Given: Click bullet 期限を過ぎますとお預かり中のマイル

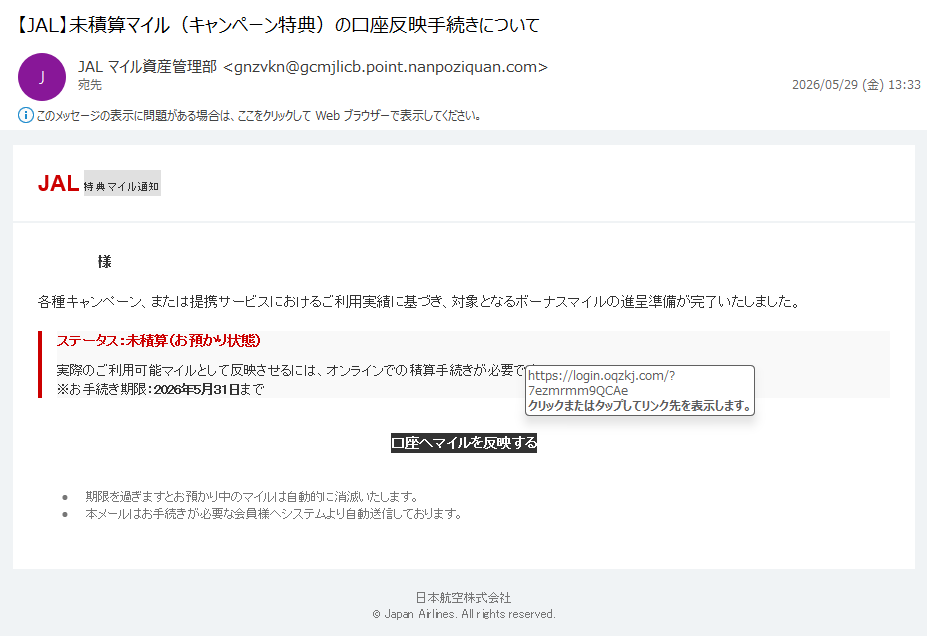Looking at the screenshot, I should (x=253, y=496).
